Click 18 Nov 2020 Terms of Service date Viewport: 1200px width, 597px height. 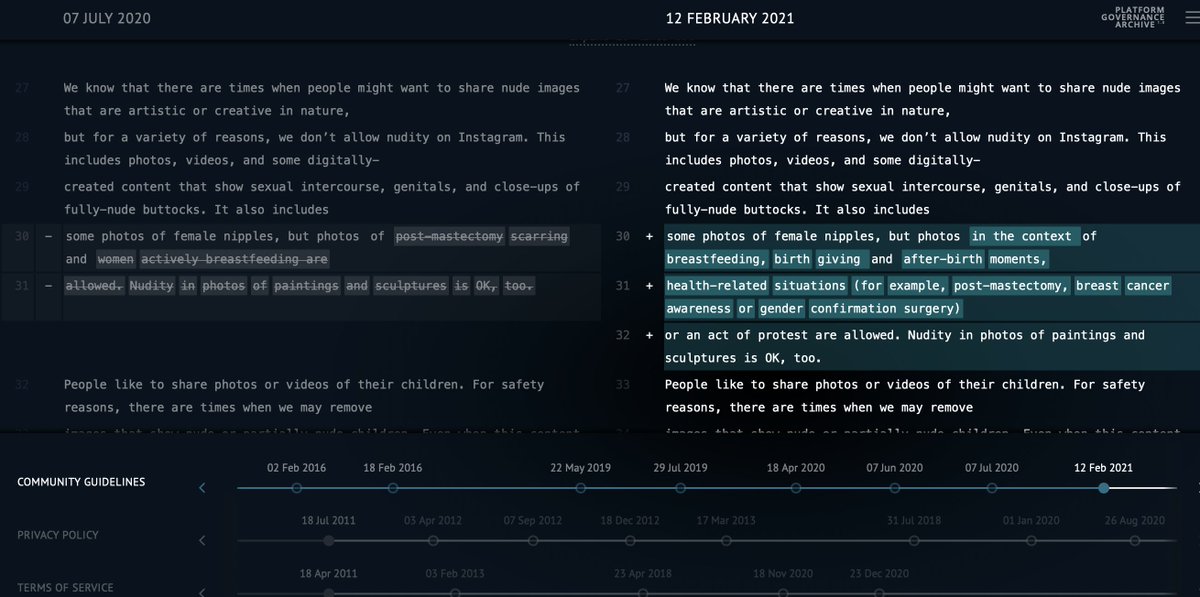(x=782, y=574)
